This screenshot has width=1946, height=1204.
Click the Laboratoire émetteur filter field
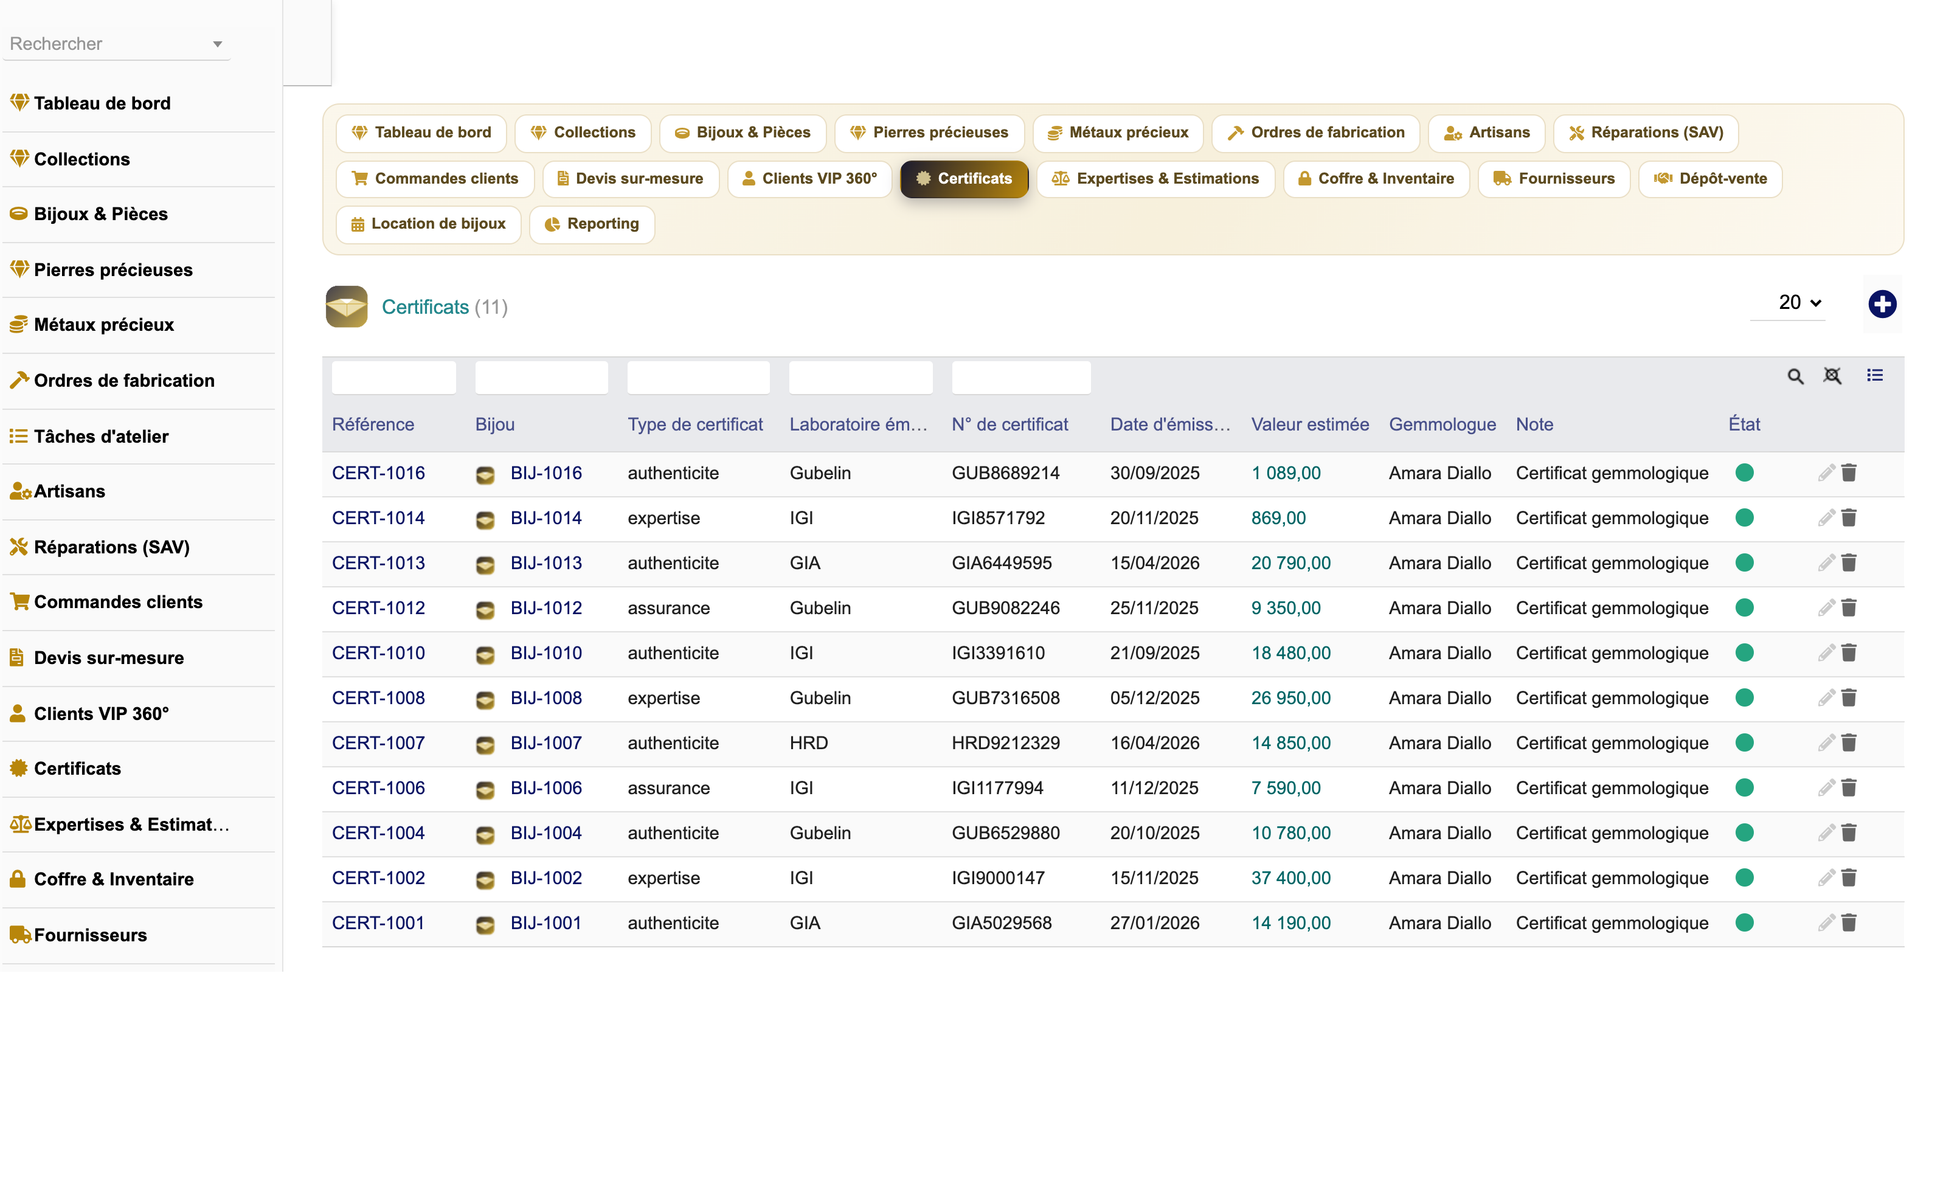tap(861, 378)
